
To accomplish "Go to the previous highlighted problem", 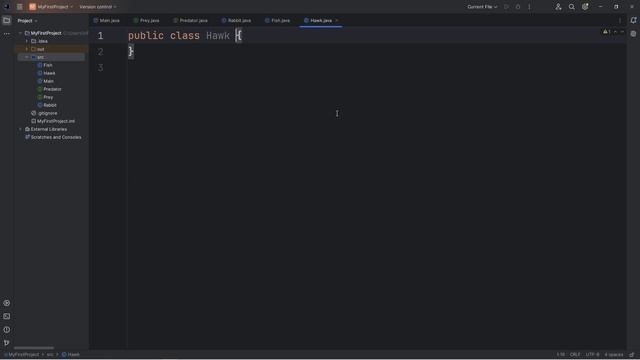I will 616,32.
